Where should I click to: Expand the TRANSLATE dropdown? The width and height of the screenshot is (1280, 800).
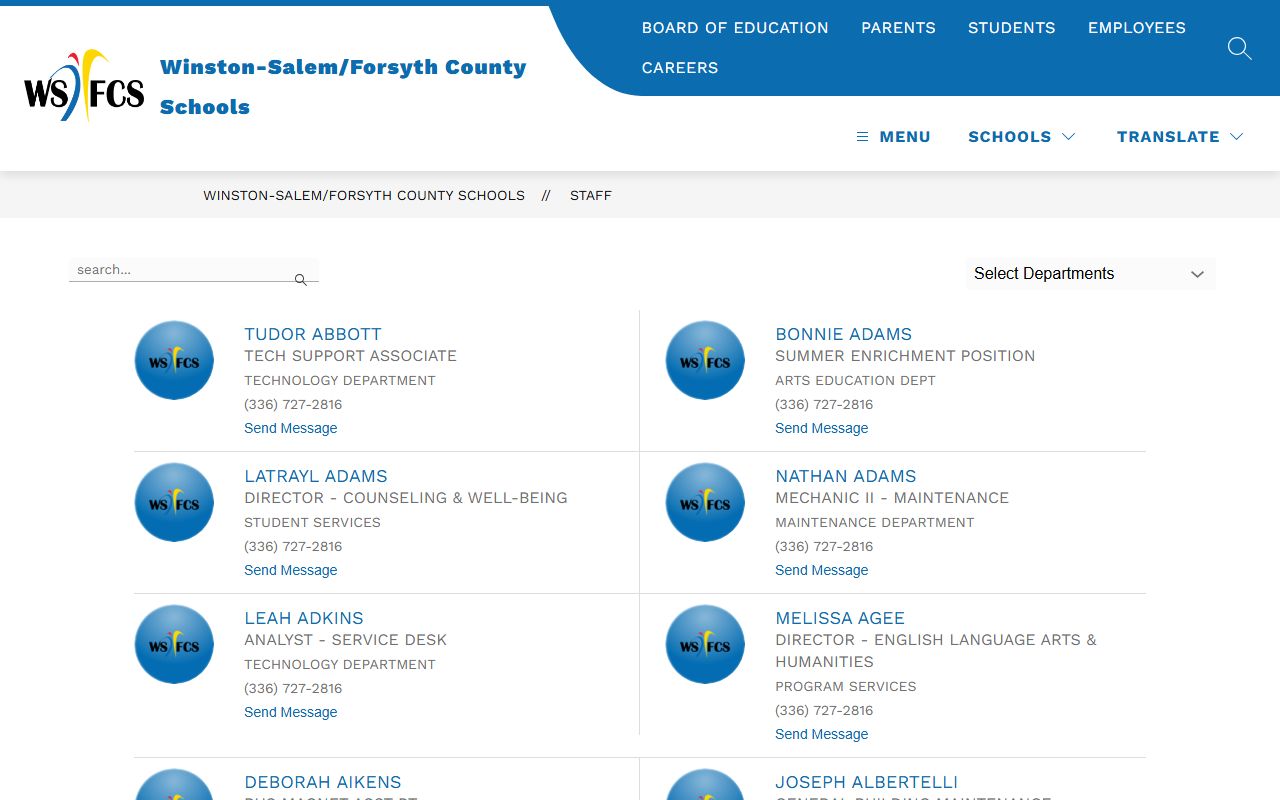pos(1180,137)
